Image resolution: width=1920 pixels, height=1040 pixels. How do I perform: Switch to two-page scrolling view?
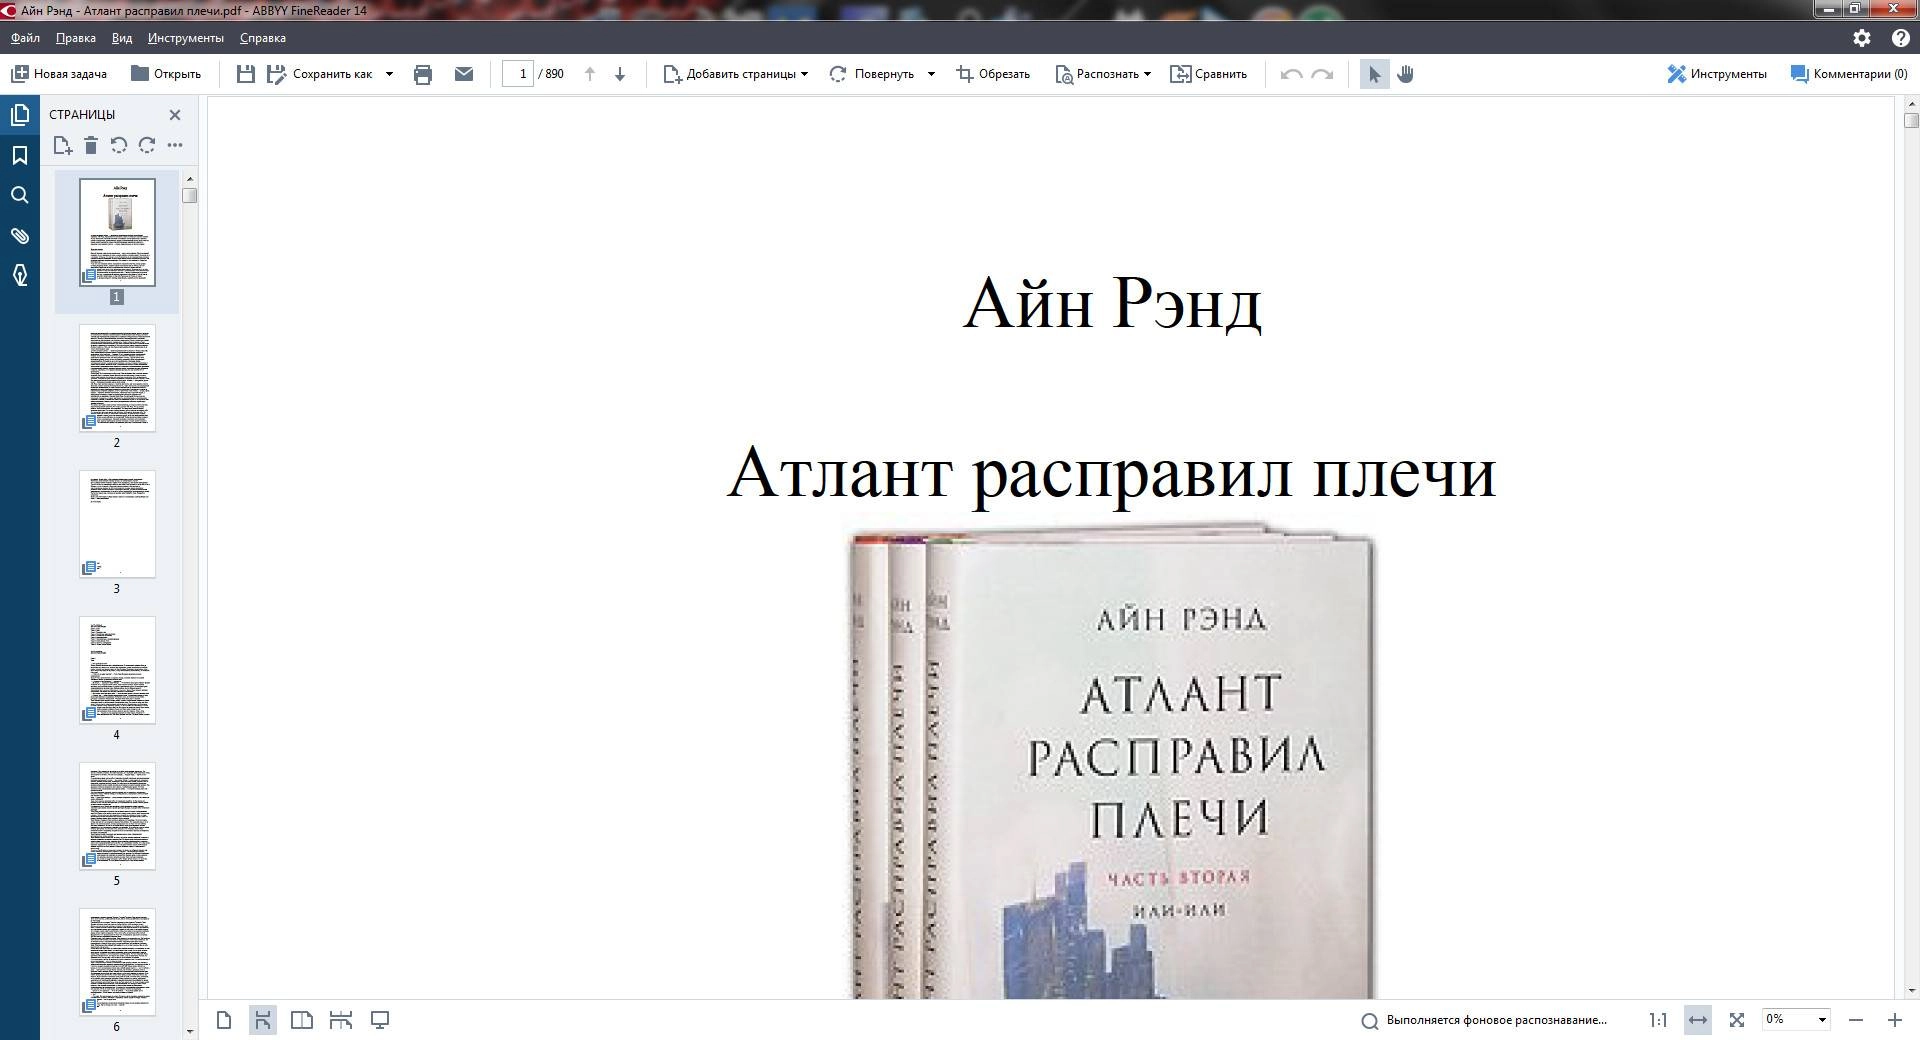341,1020
